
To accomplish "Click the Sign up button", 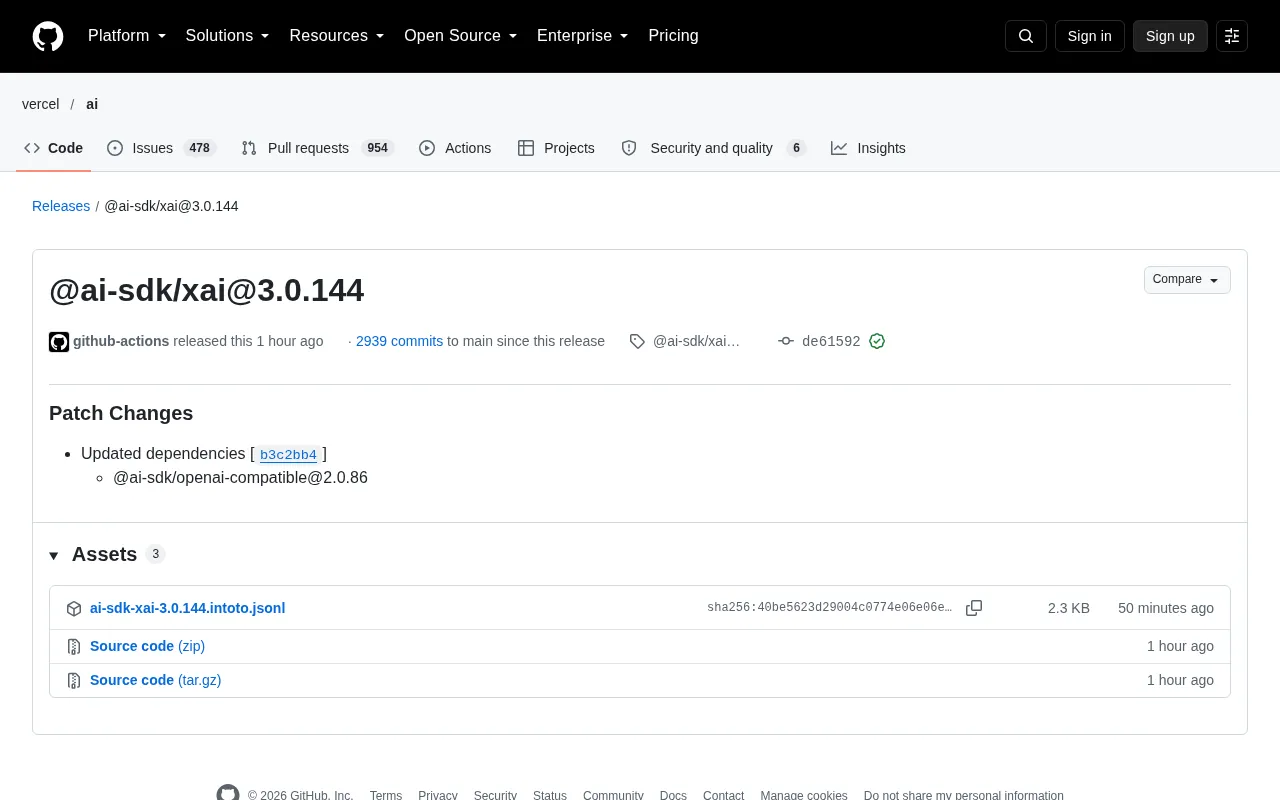I will (1170, 36).
